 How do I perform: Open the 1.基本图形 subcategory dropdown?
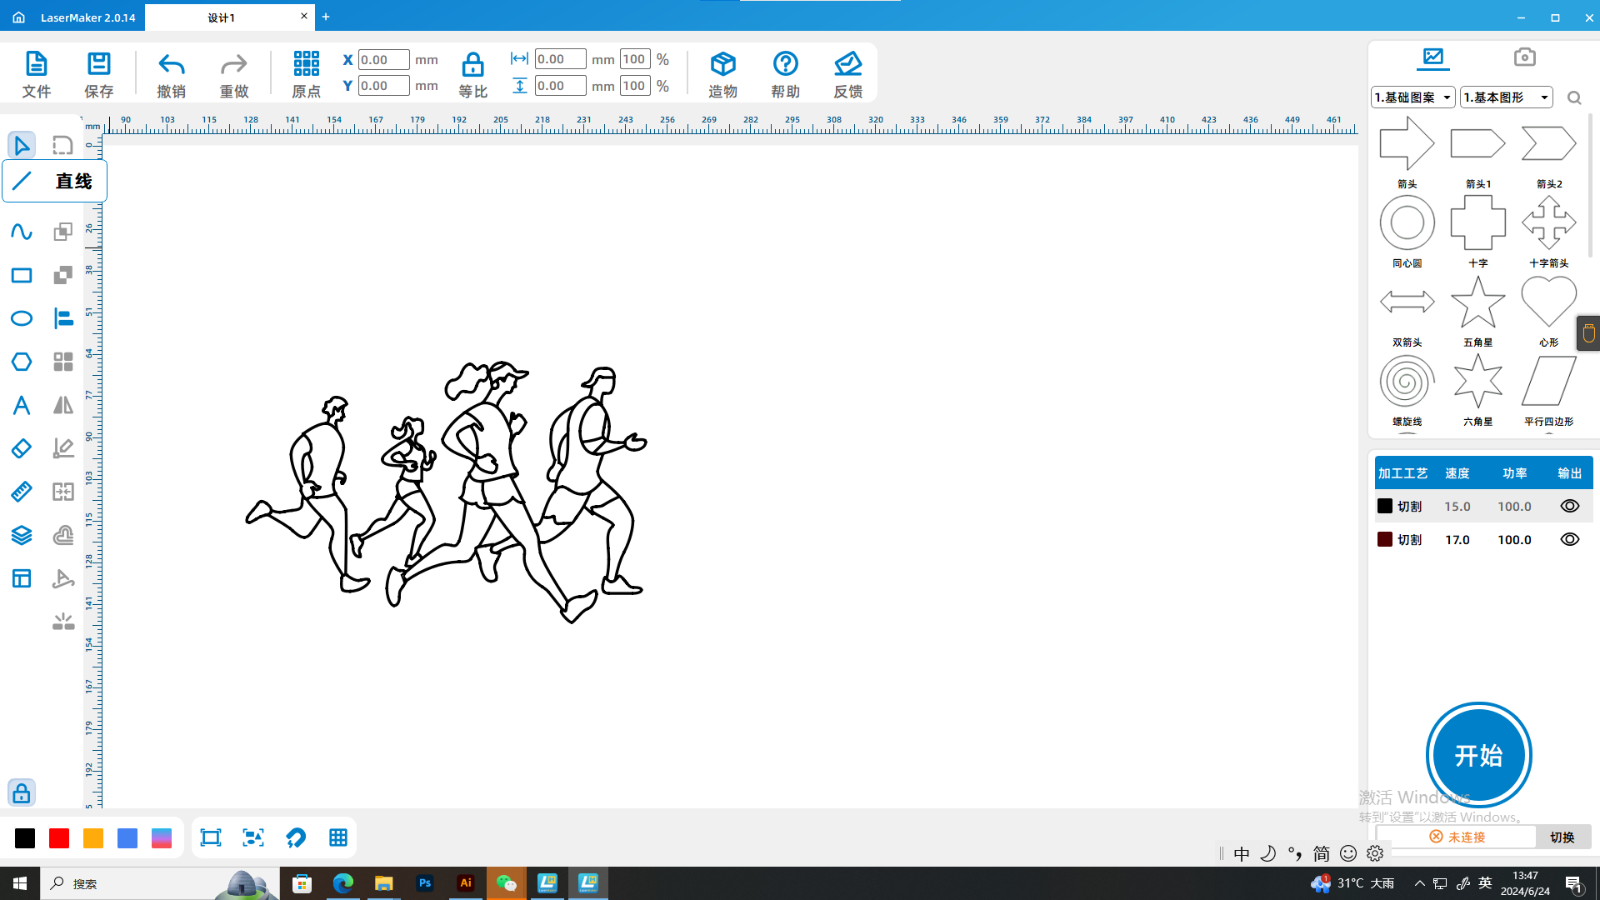point(1506,97)
